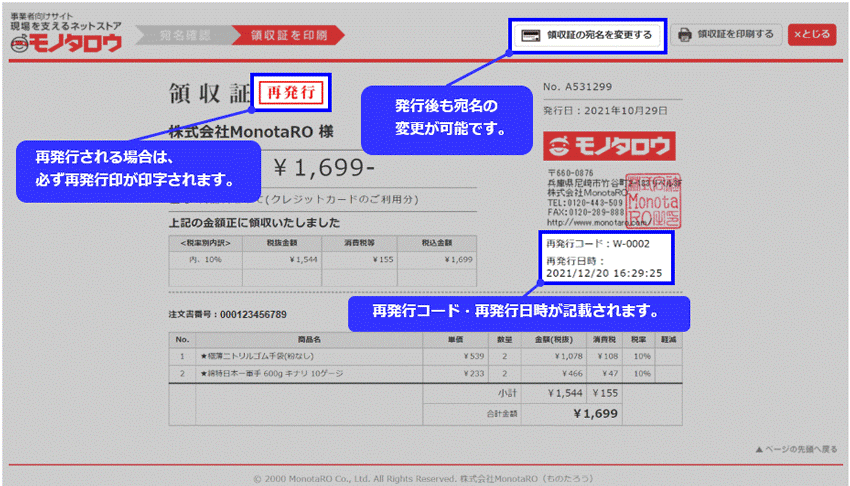
Task: Select the 宛名確認 step tab
Action: tap(185, 36)
